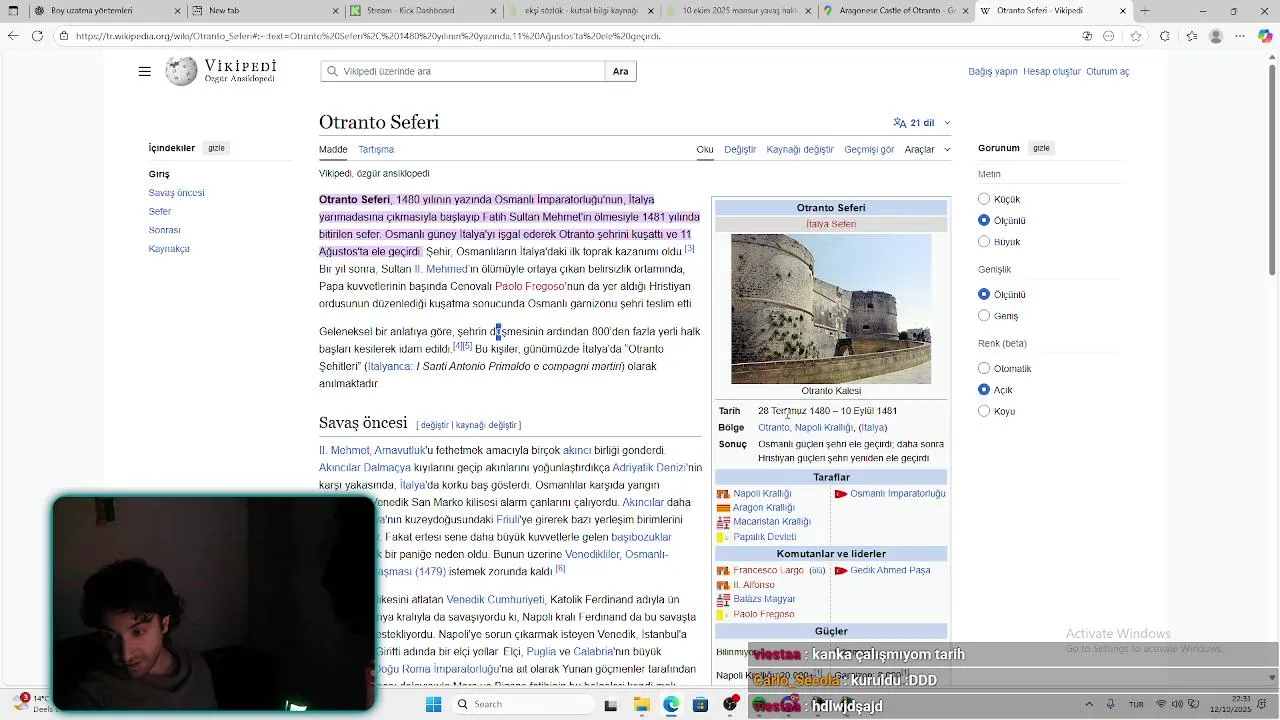Viewport: 1280px width, 720px height.
Task: Click the site info lock icon
Action: coord(64,36)
